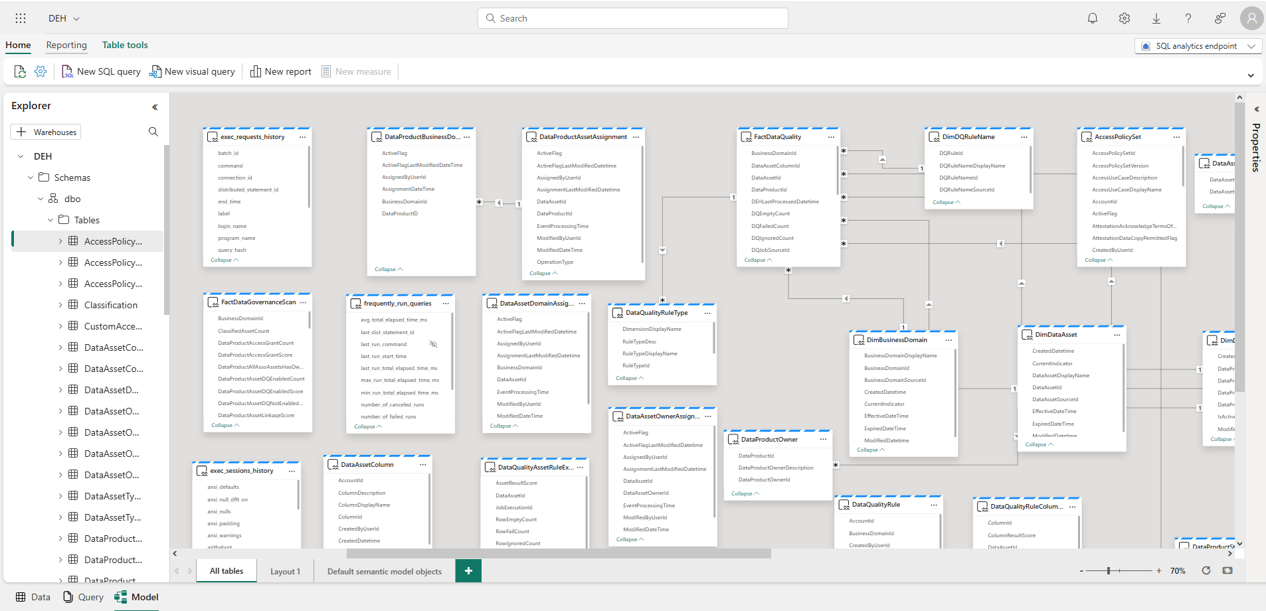Open the DEH workspace dropdown

(x=64, y=18)
